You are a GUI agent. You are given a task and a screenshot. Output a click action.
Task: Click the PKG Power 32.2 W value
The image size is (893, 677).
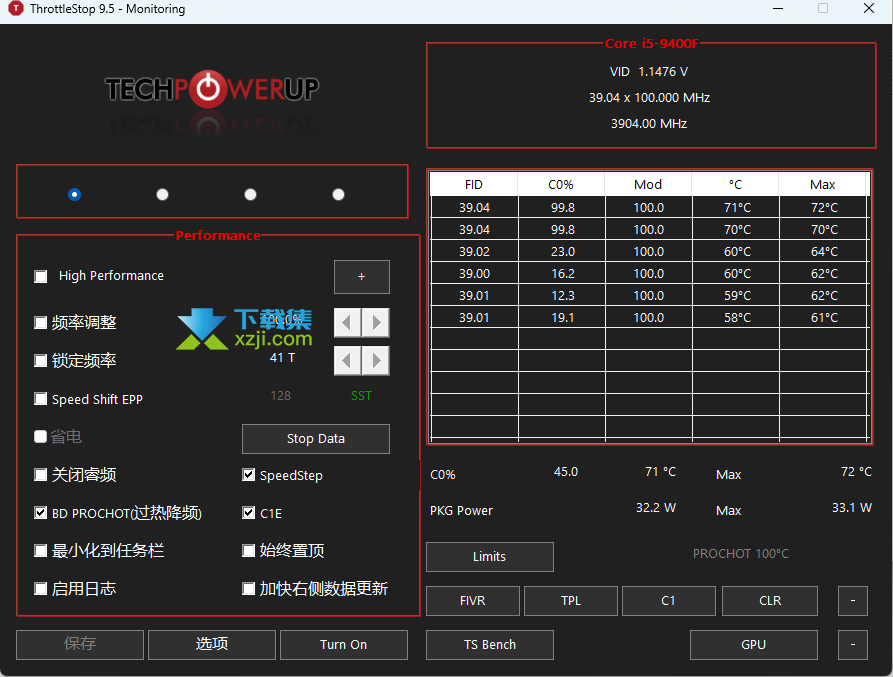click(x=656, y=508)
